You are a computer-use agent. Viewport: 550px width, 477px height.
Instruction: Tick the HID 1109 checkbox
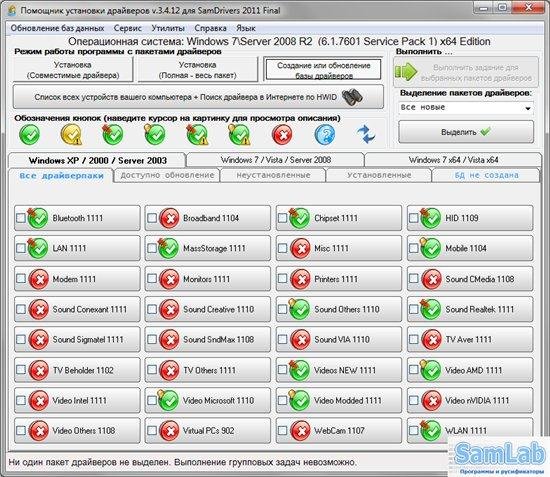[x=414, y=218]
